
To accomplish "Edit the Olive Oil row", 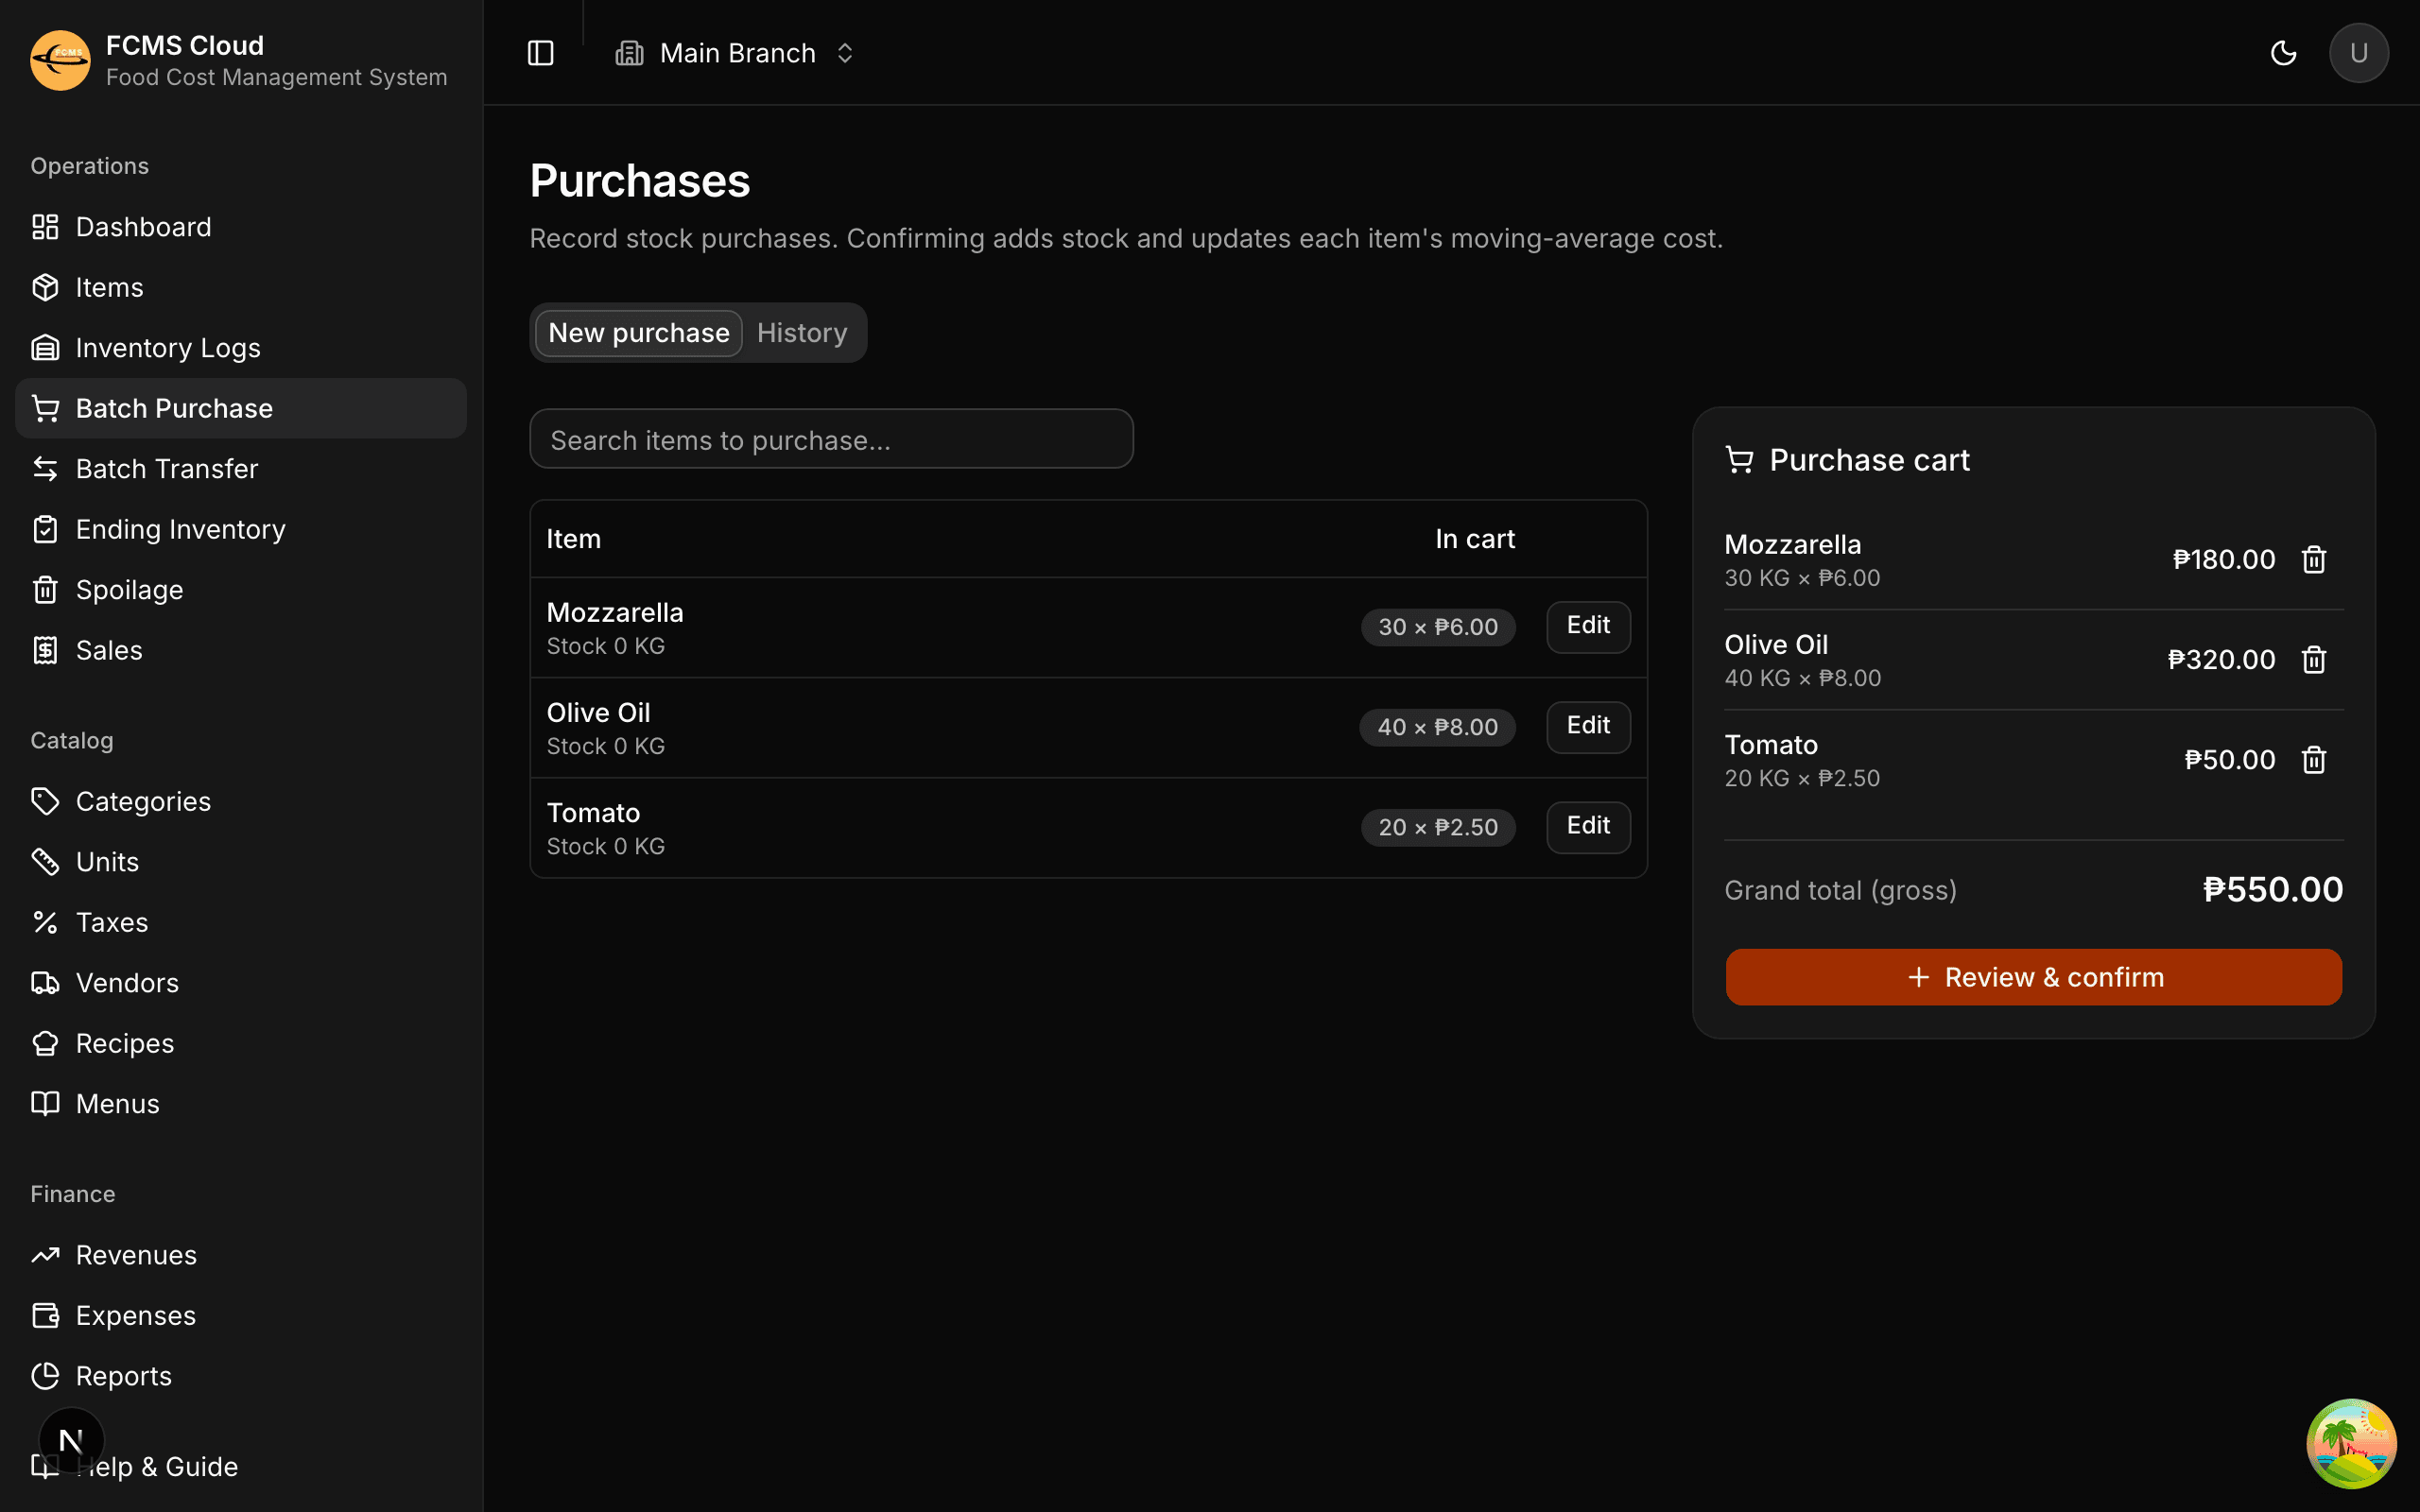I will tap(1588, 726).
